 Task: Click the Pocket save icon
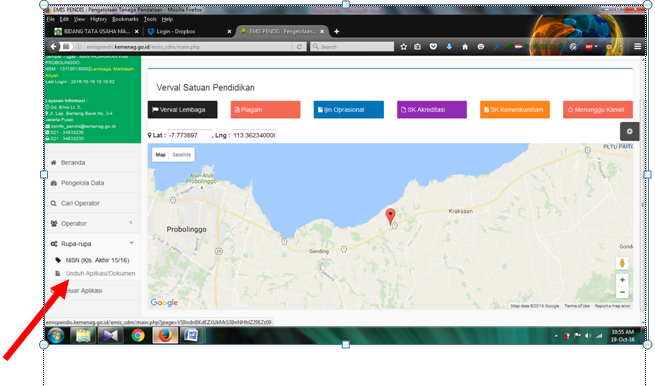(433, 47)
